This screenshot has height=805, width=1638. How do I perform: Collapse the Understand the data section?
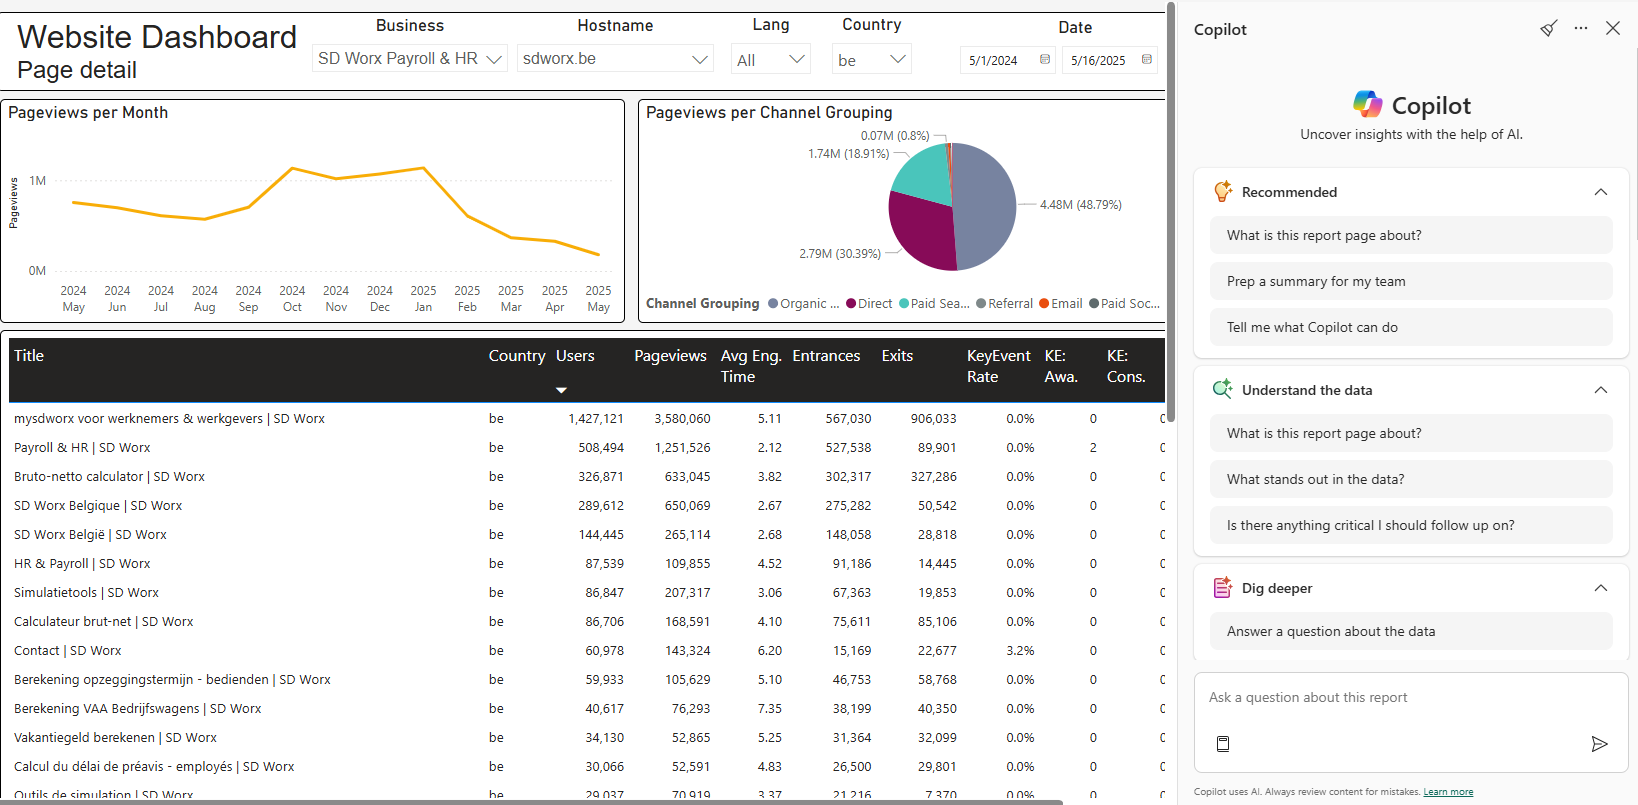point(1601,390)
